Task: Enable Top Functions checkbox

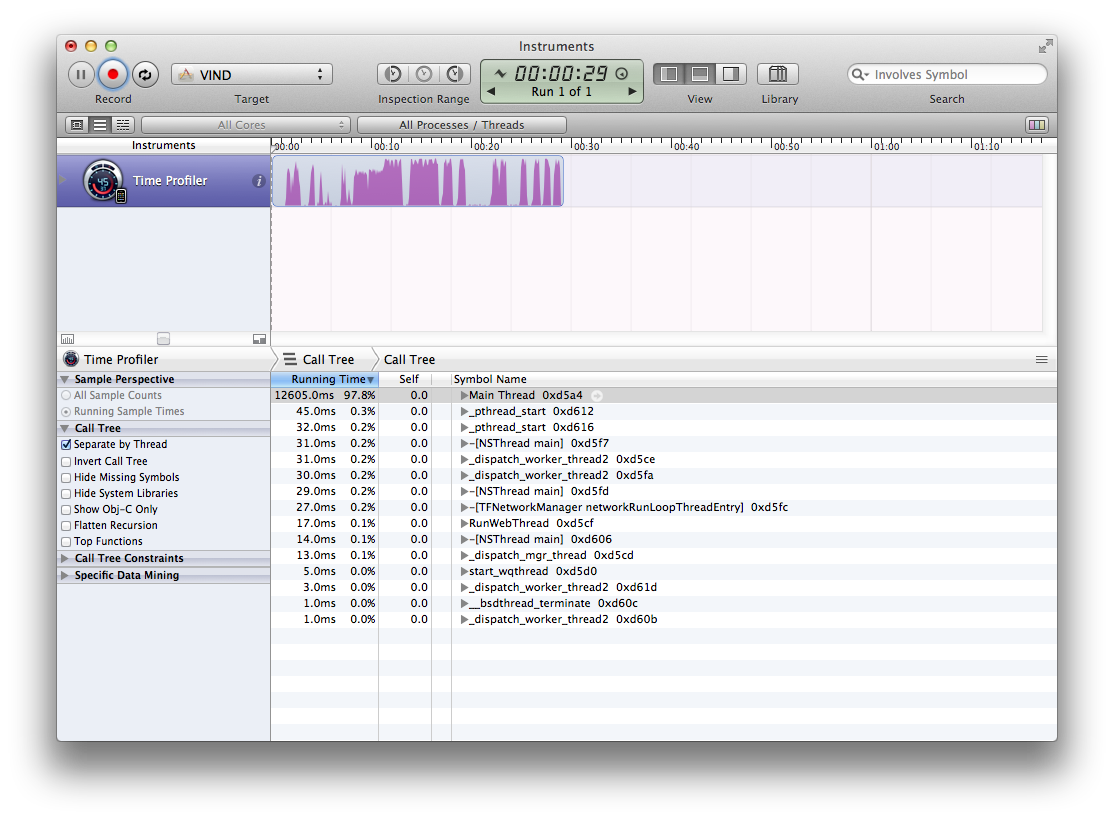Action: 66,541
